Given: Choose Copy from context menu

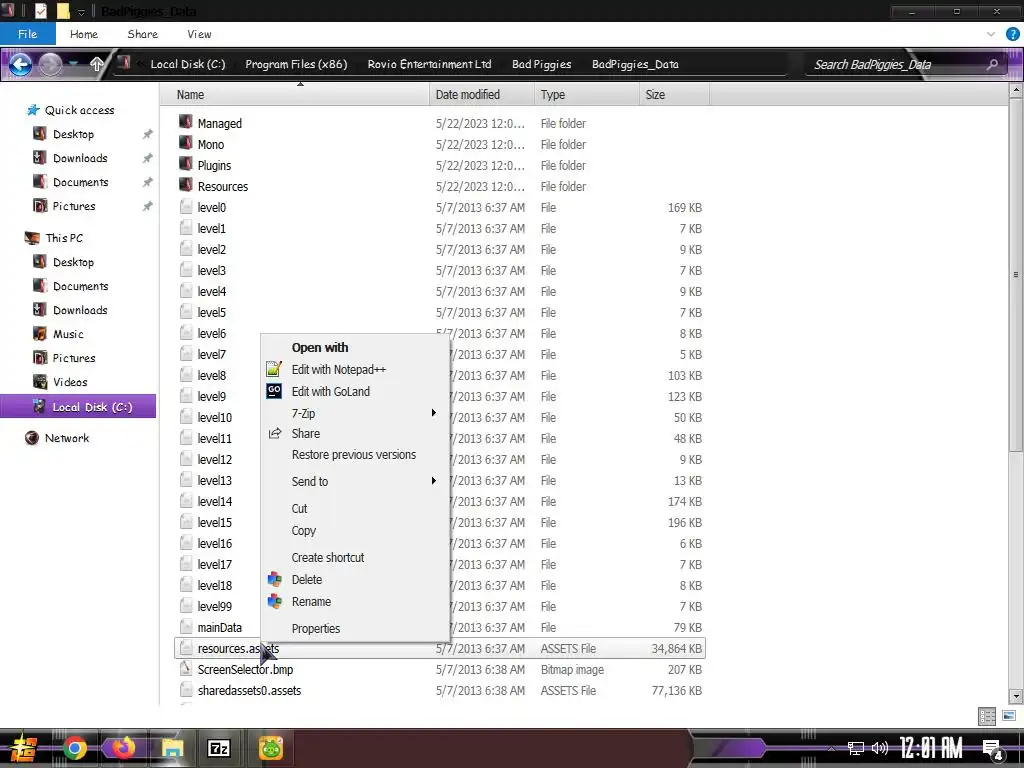Looking at the screenshot, I should pos(304,531).
